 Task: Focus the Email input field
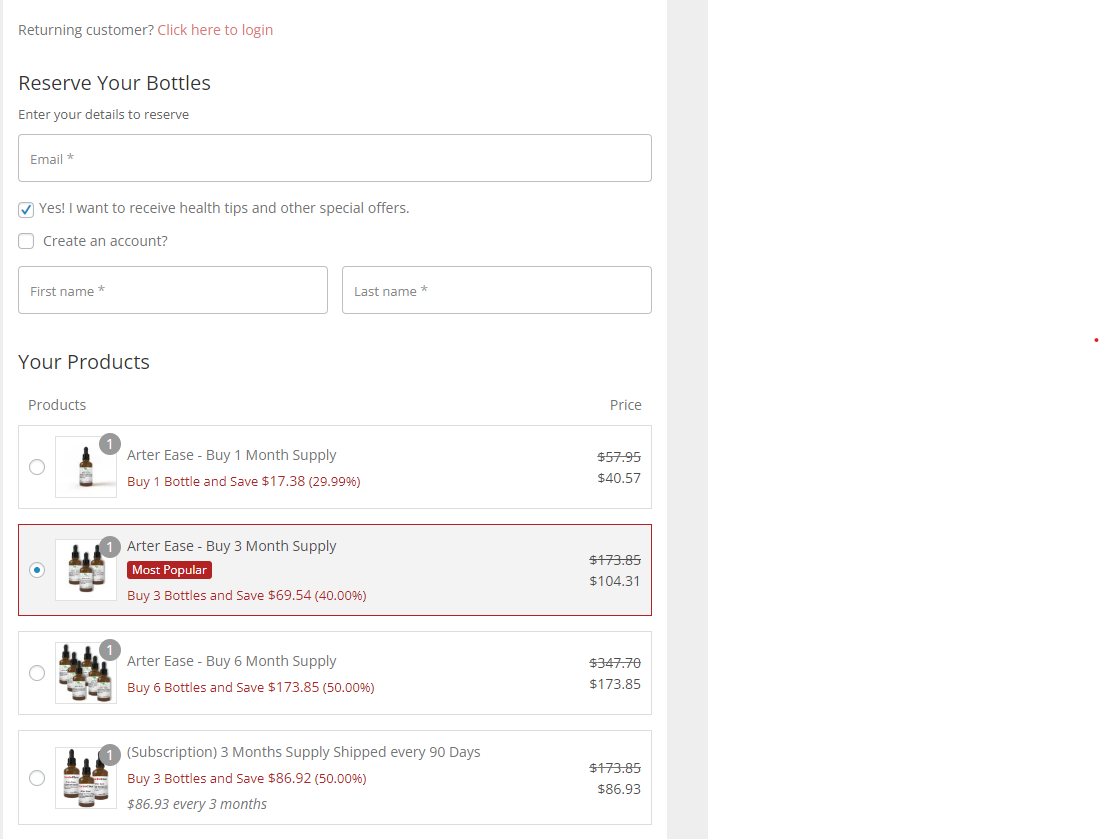pos(334,158)
